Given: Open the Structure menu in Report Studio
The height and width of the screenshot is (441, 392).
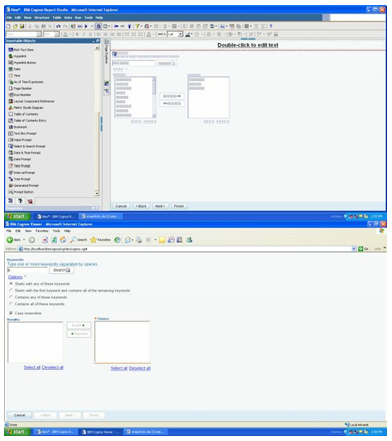Looking at the screenshot, I should 42,18.
